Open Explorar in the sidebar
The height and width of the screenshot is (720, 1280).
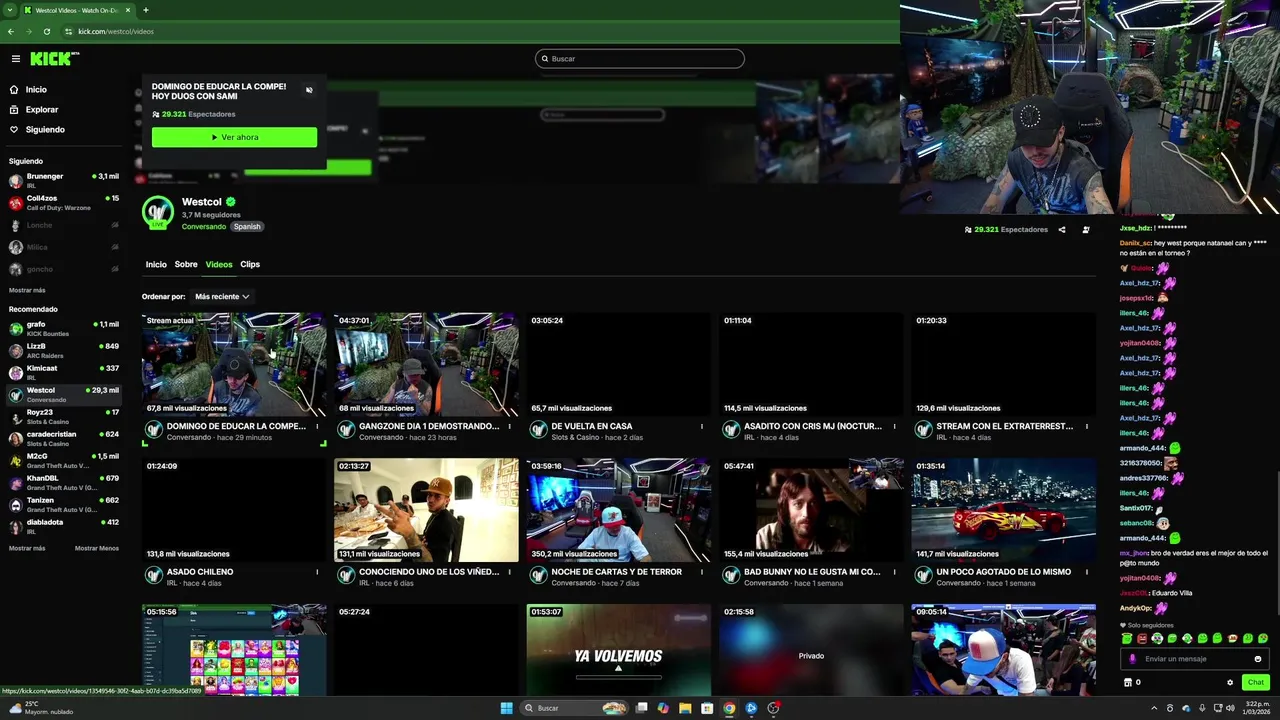42,109
